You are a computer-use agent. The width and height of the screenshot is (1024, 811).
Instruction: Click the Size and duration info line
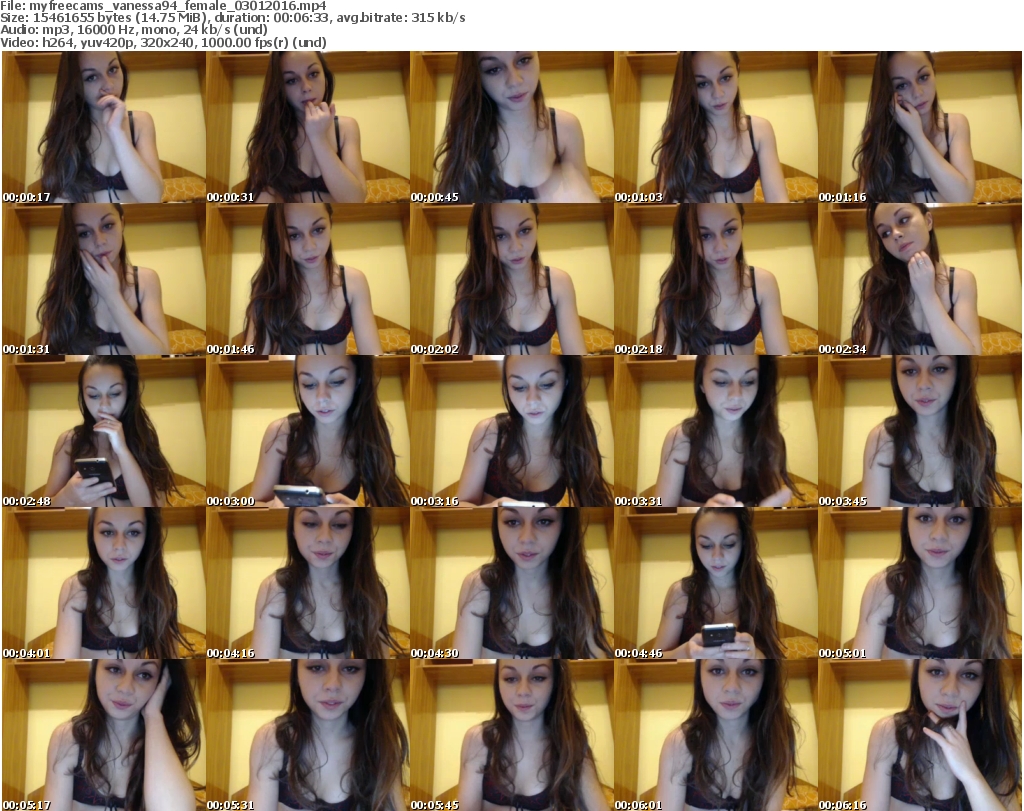(x=232, y=18)
